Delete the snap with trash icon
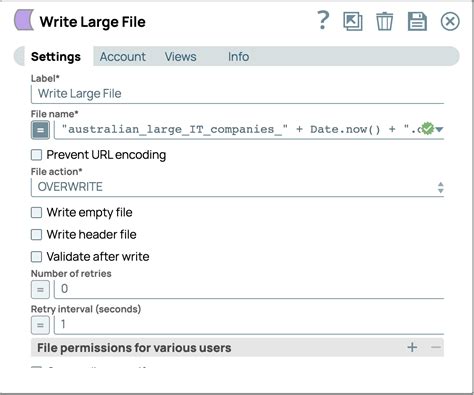The width and height of the screenshot is (474, 395). tap(384, 21)
